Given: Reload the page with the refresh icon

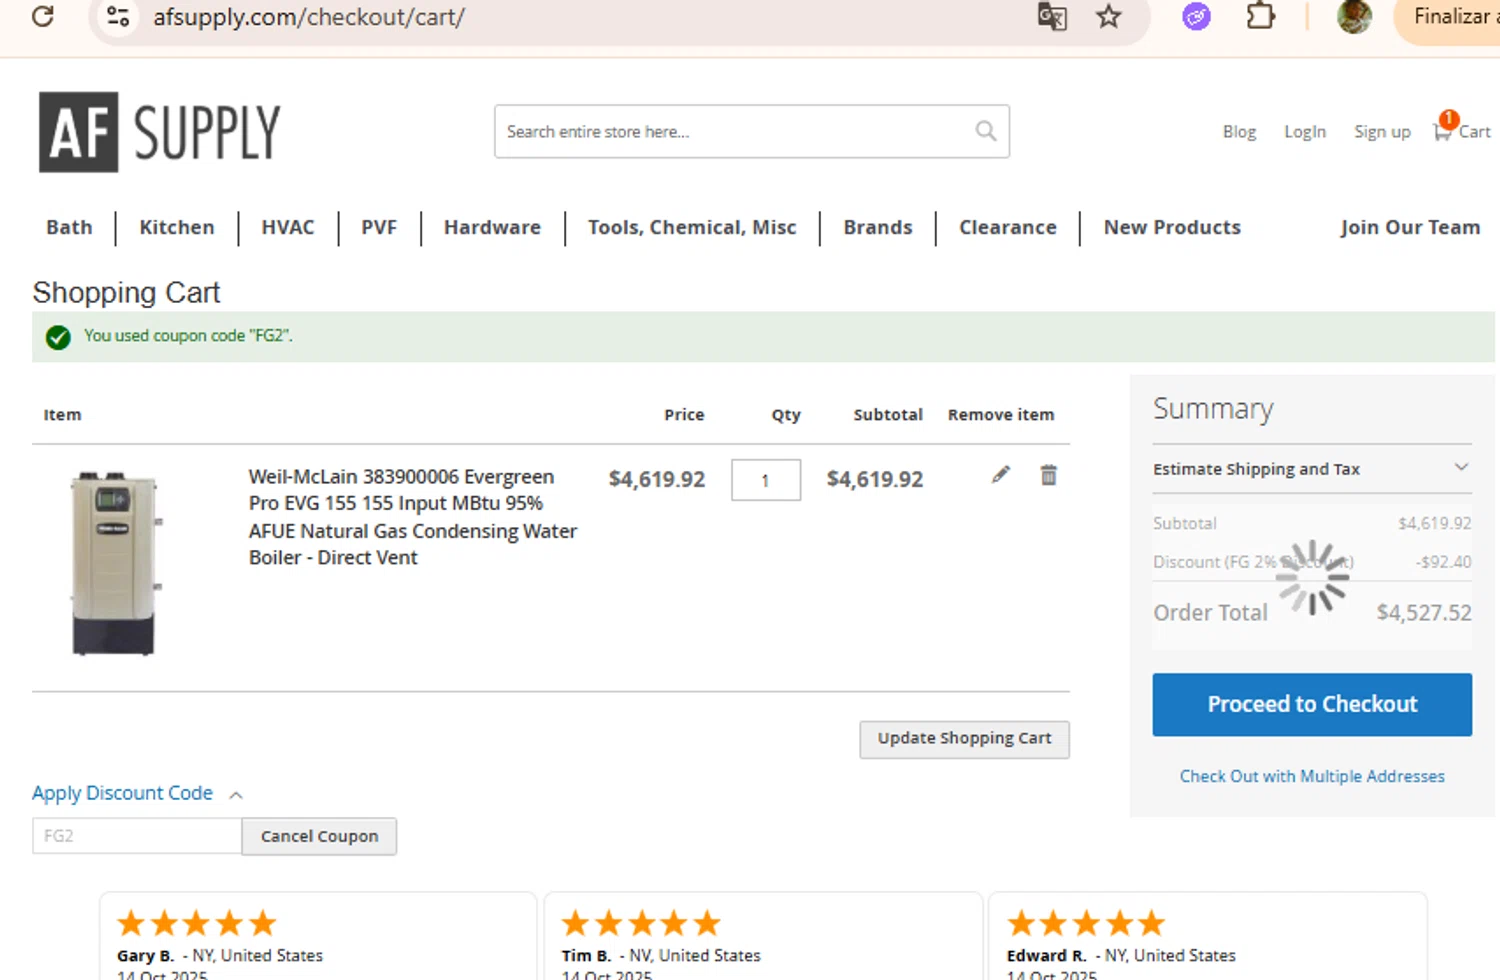Looking at the screenshot, I should point(43,16).
